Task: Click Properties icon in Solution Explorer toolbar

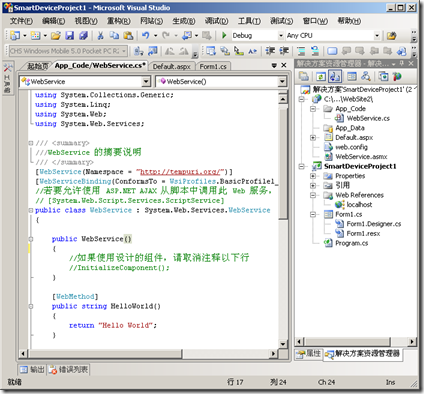Action: click(x=304, y=76)
